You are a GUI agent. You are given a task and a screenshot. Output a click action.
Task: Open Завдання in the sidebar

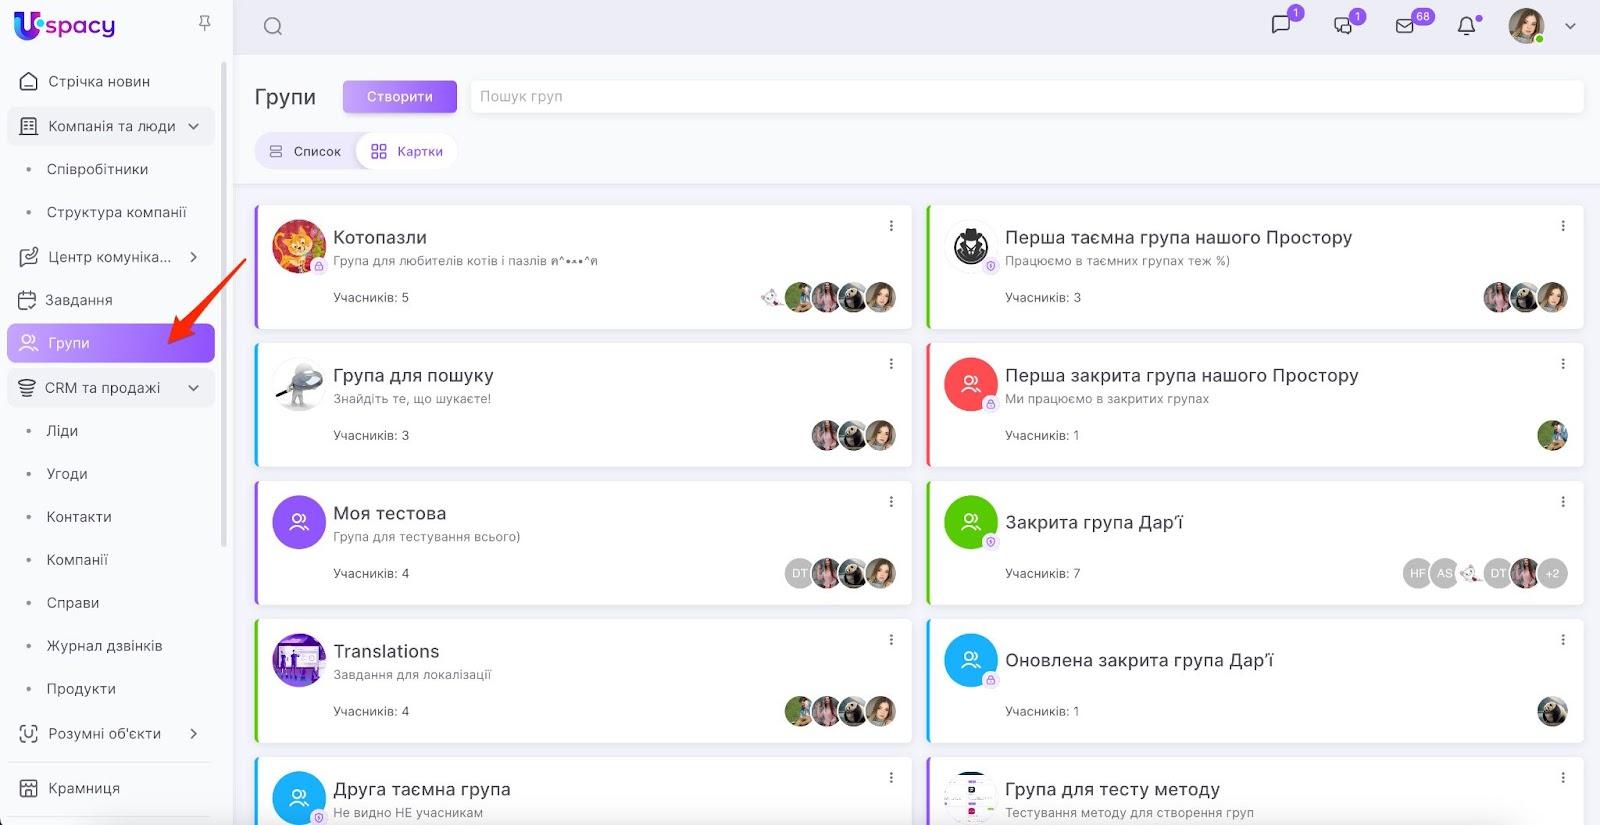79,300
